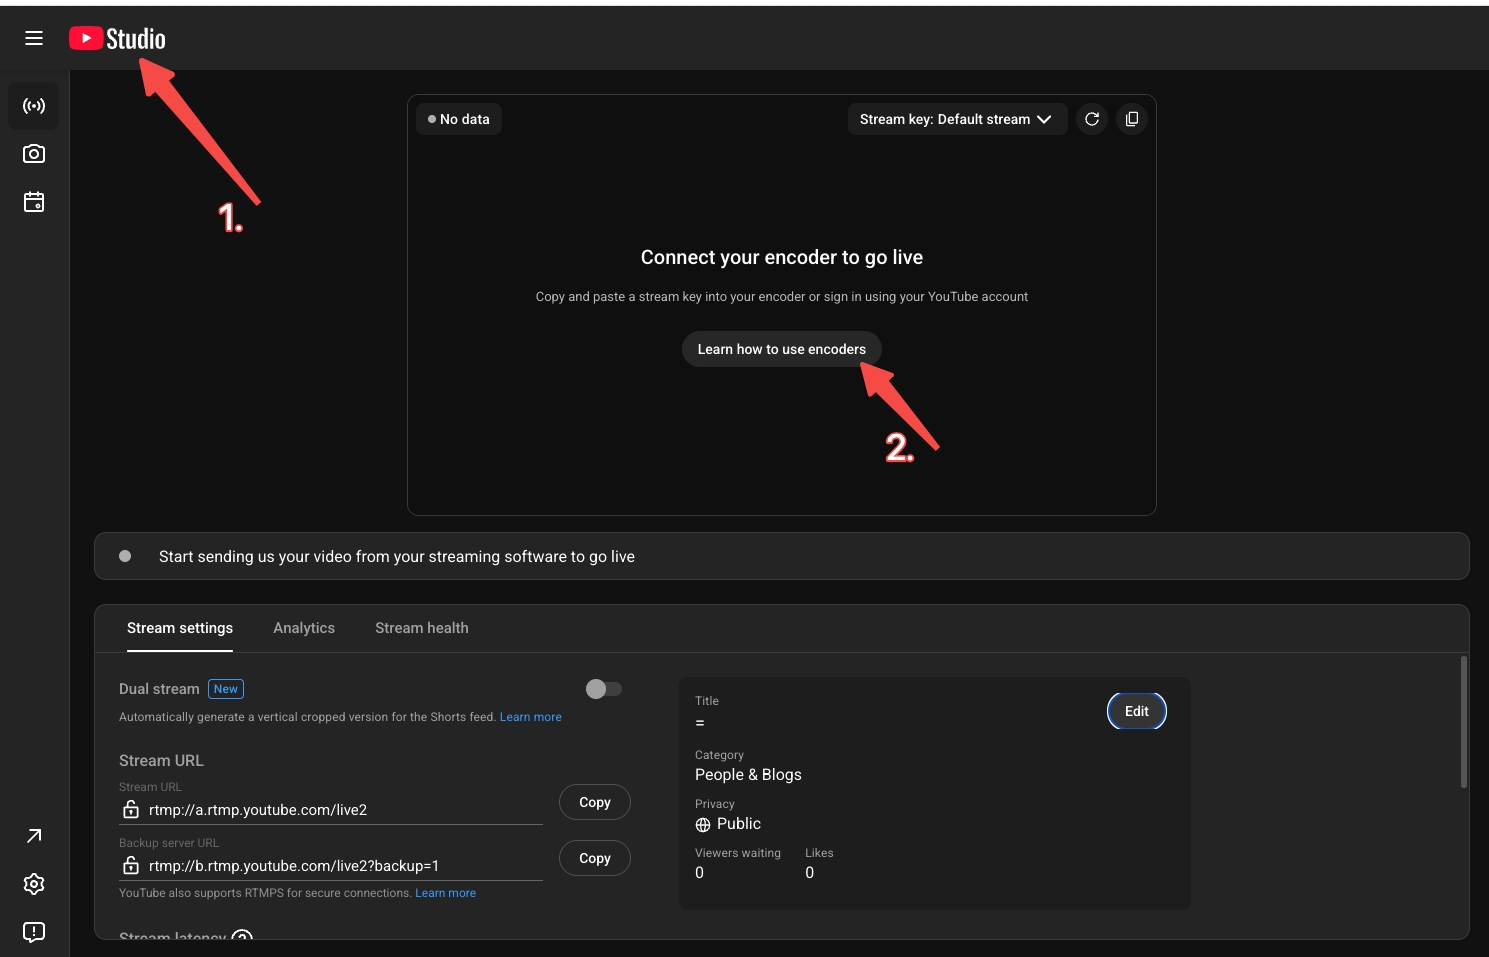1489x957 pixels.
Task: Click the Viewers waiting label
Action: tap(738, 853)
